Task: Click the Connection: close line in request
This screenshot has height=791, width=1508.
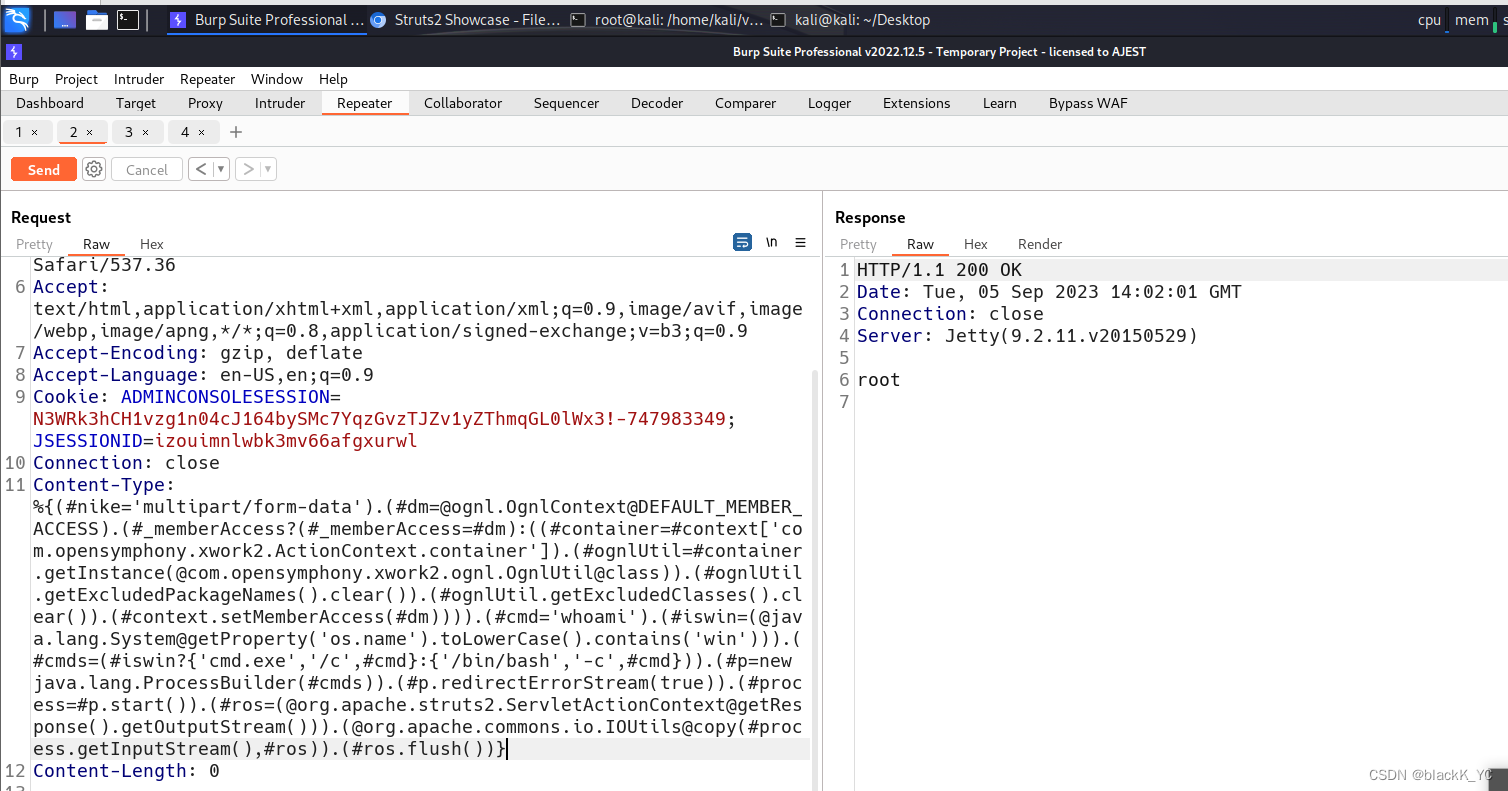Action: 126,463
